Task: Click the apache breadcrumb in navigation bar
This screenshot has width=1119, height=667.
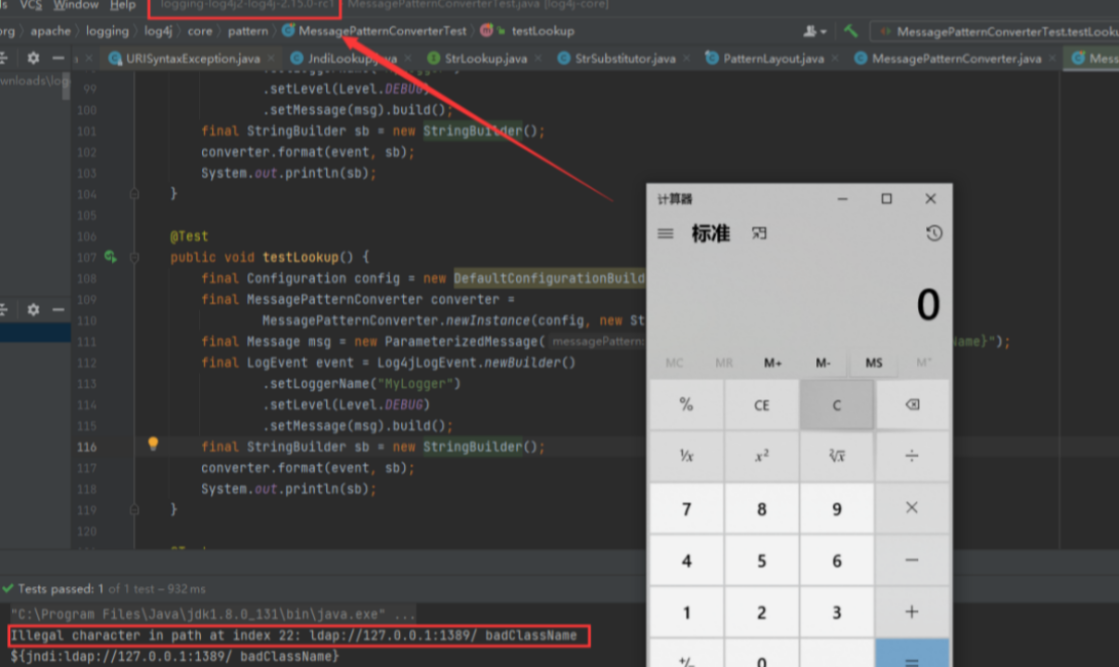Action: click(x=51, y=31)
